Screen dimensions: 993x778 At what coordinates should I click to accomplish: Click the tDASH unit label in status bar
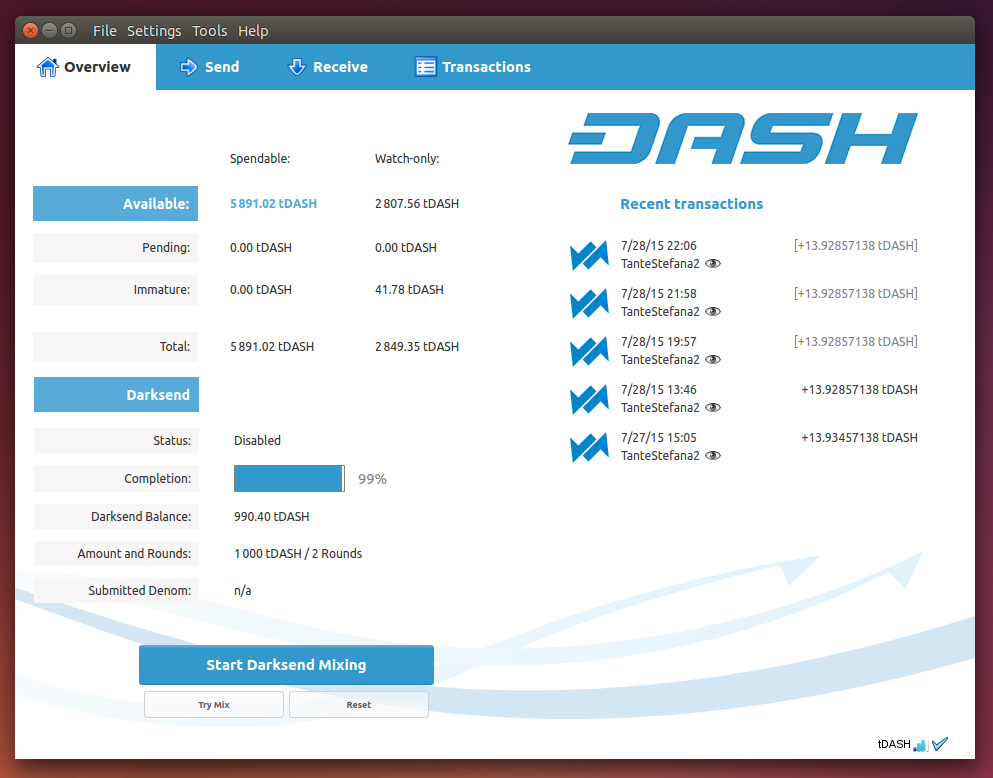tap(894, 744)
